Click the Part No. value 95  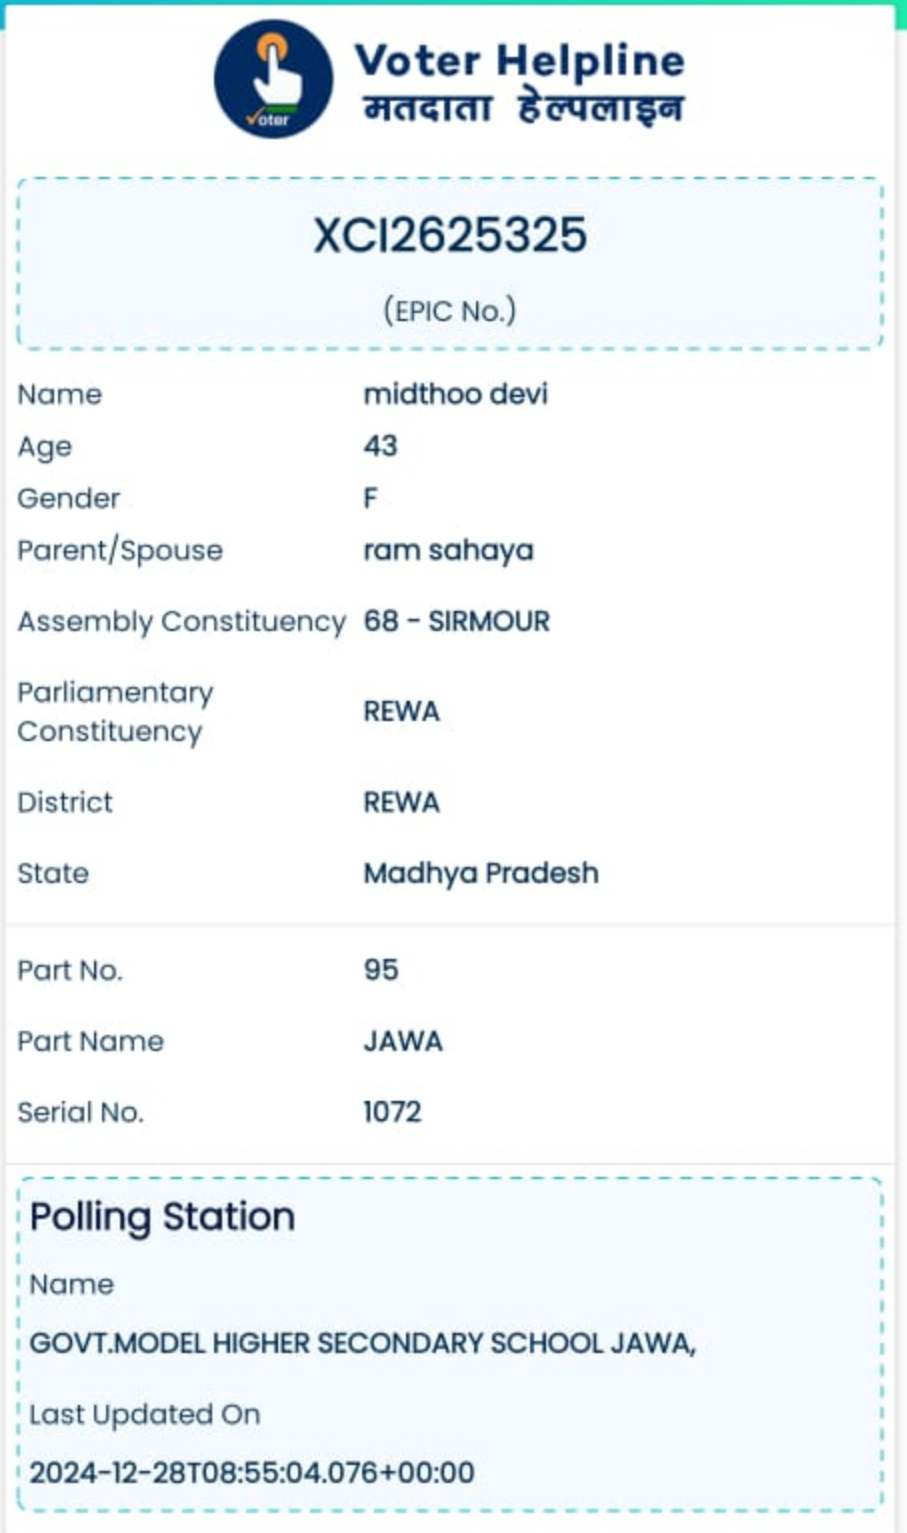[380, 970]
